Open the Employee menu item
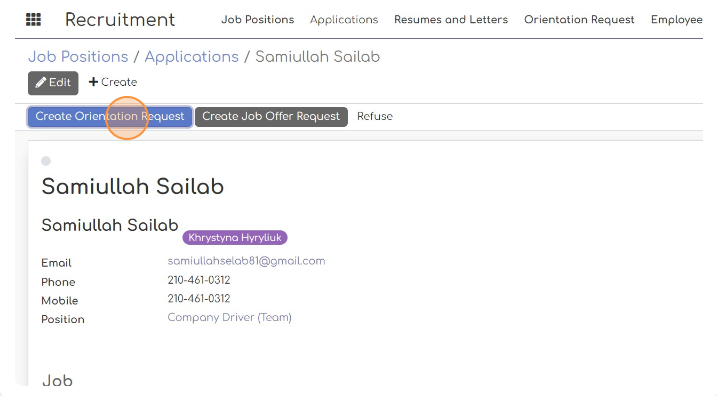The width and height of the screenshot is (717, 396). 677,20
